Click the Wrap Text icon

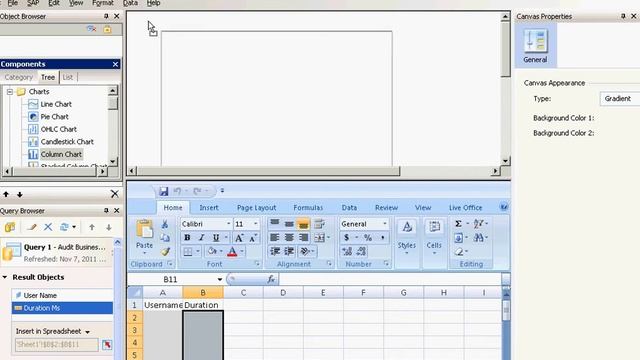click(x=319, y=224)
